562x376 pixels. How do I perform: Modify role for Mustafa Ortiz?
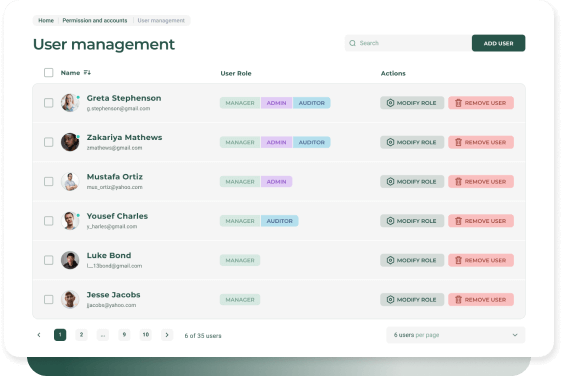412,181
